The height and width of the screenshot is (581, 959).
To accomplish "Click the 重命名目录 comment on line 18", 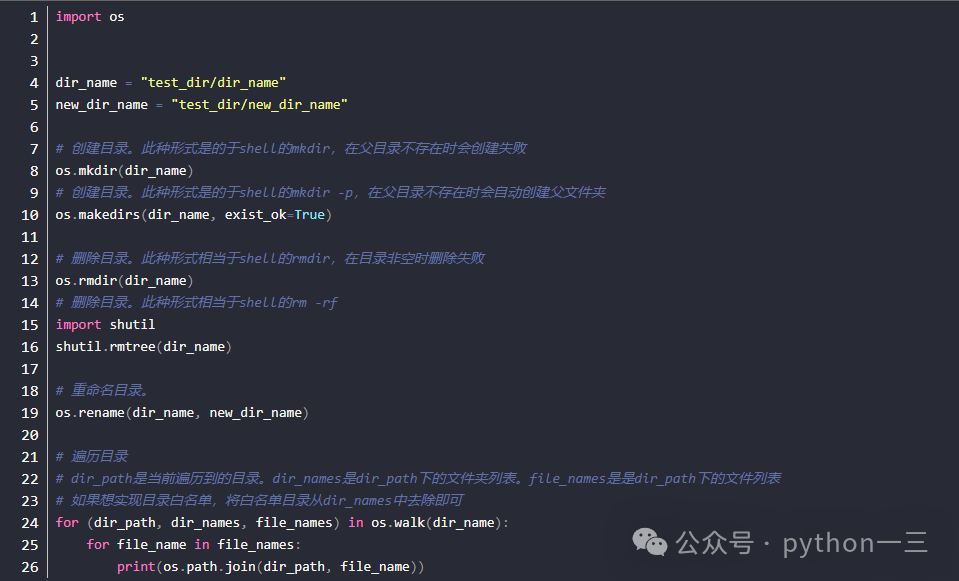I will (102, 390).
